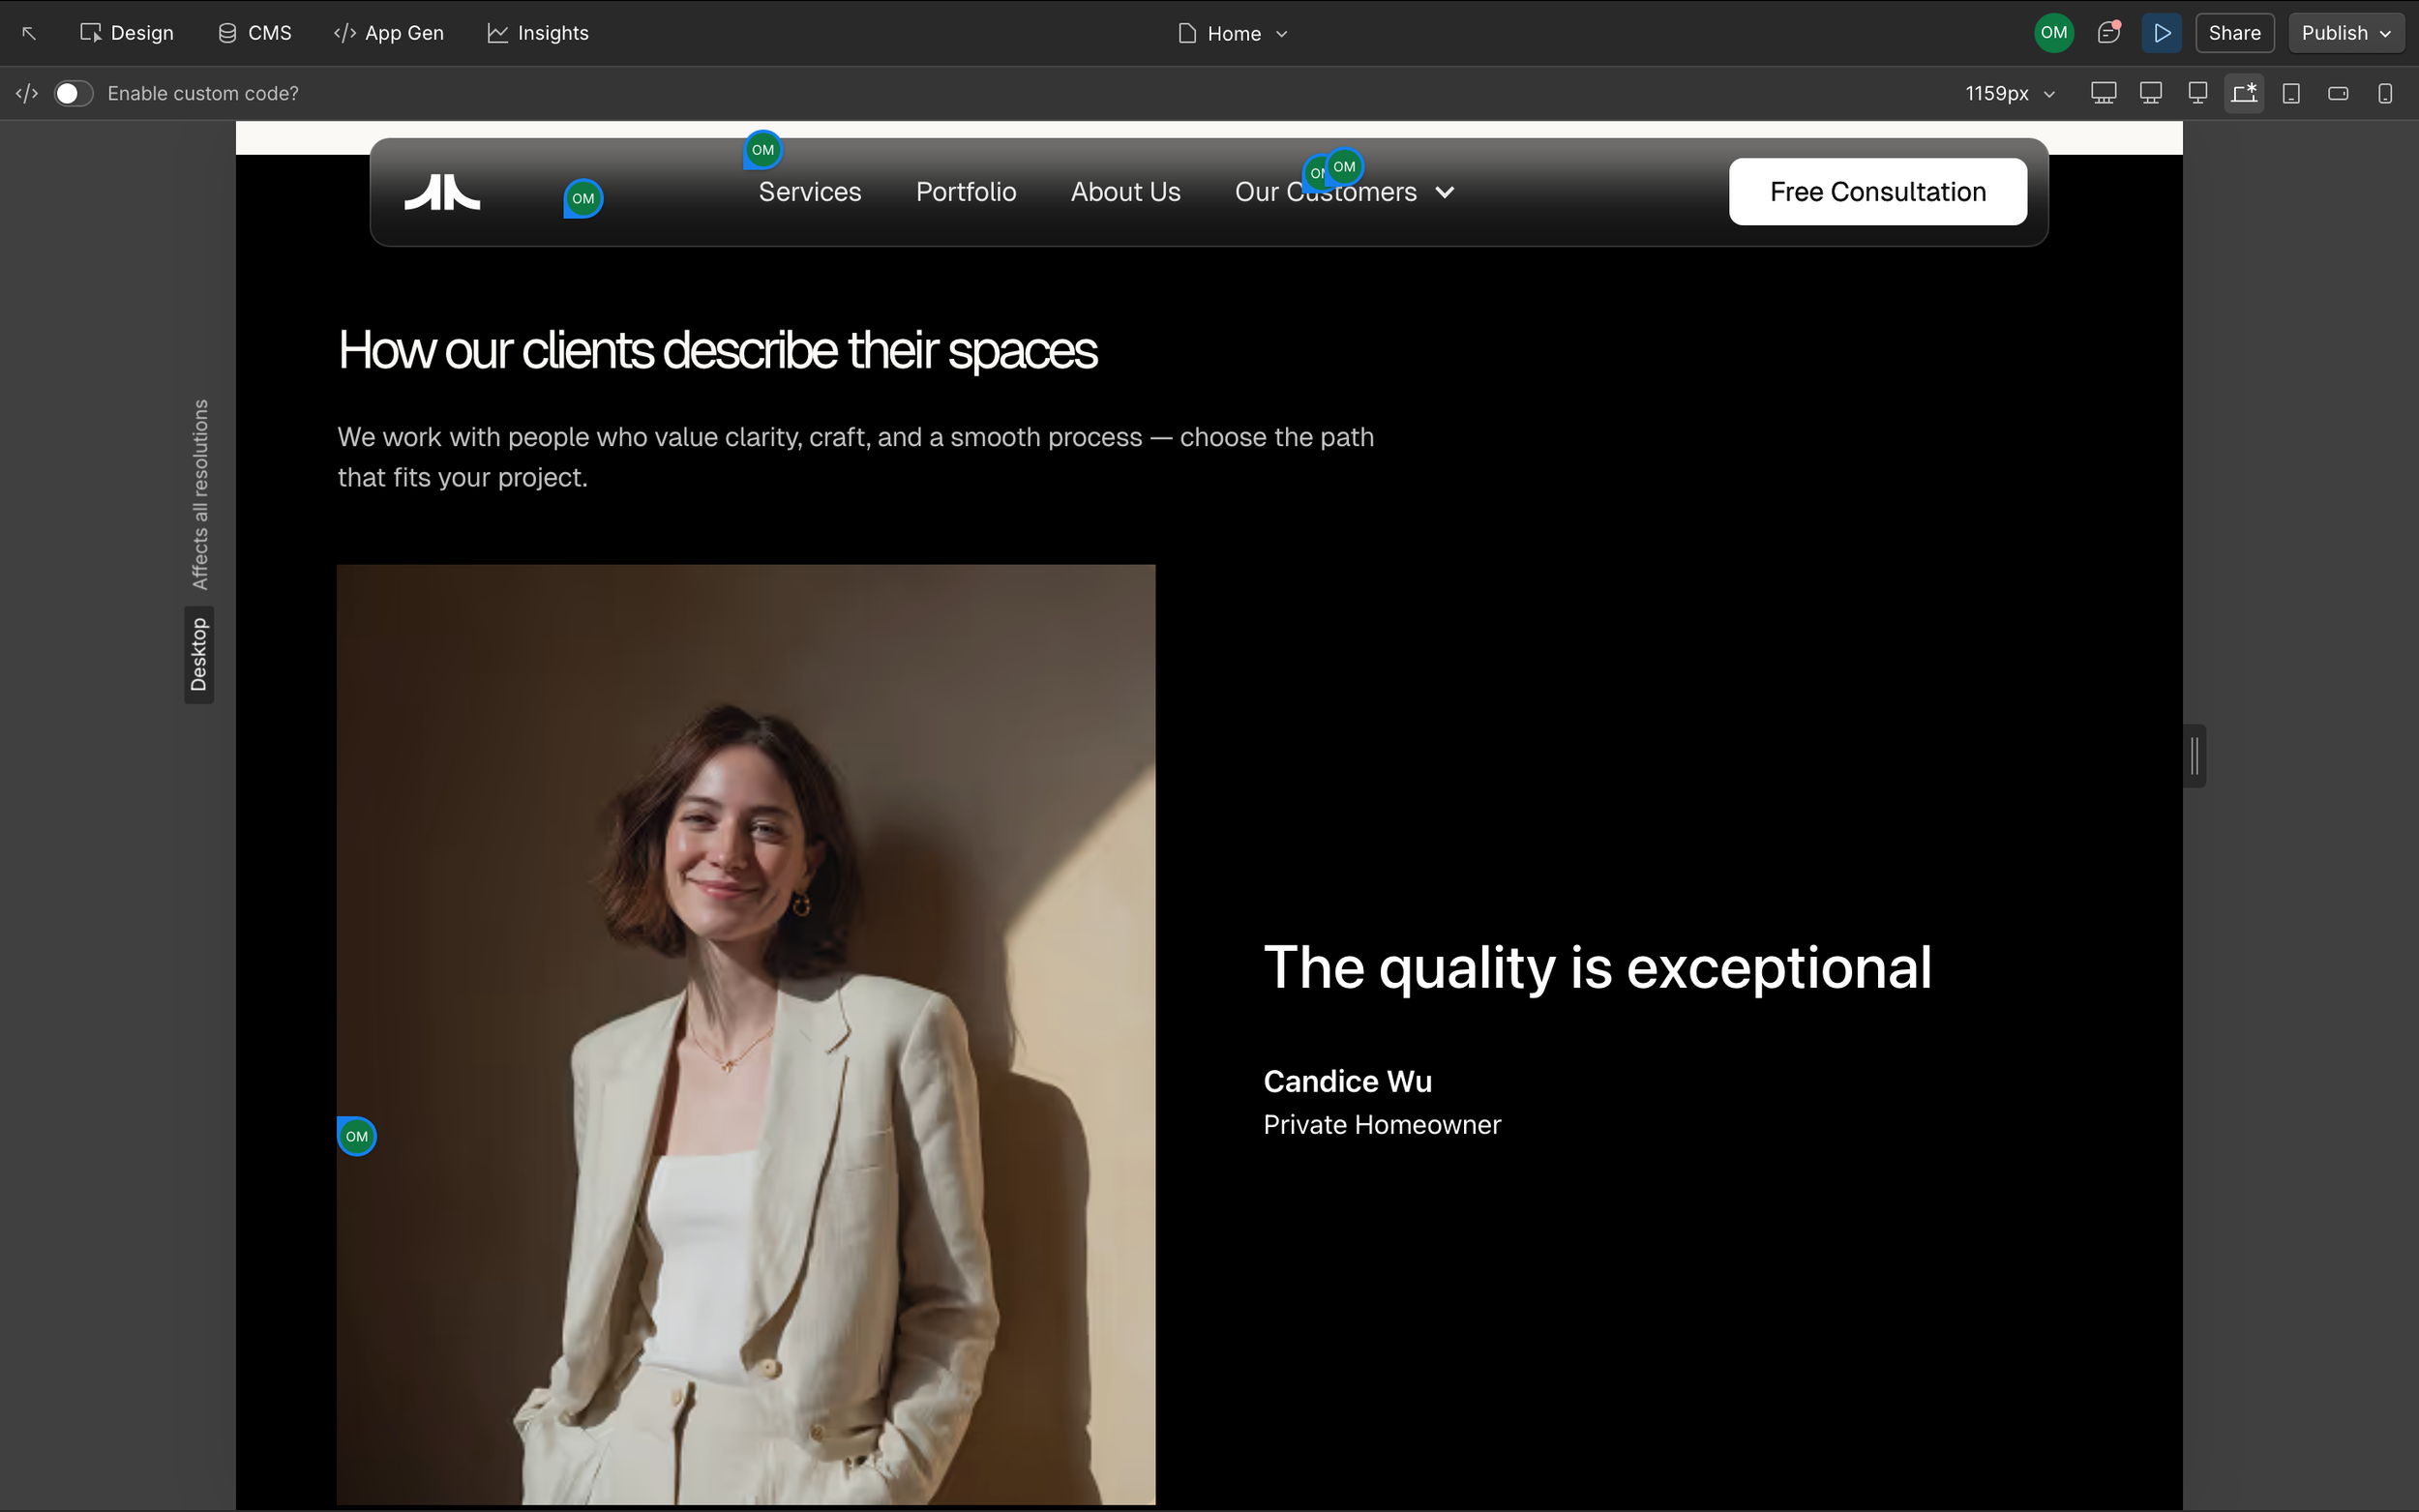The height and width of the screenshot is (1512, 2419).
Task: Enable the custom code toggle switch
Action: point(73,93)
